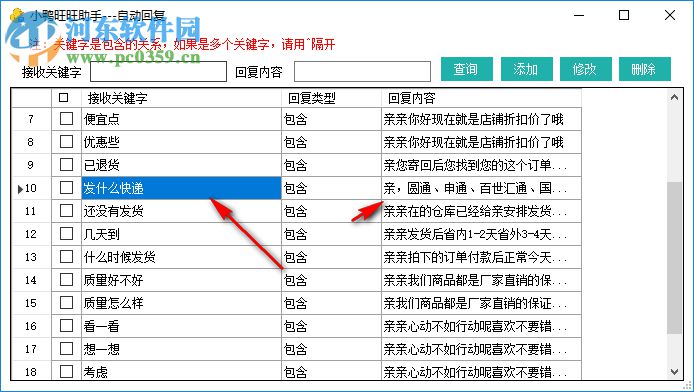This screenshot has width=694, height=392.
Task: Click reply content starting 亲亲我们商品都是厂家
Action: coord(482,280)
